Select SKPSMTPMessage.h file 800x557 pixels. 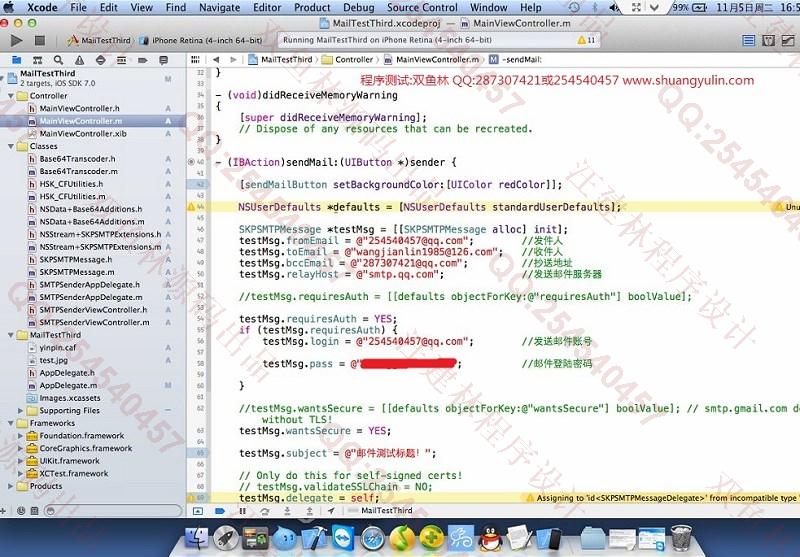coord(76,260)
